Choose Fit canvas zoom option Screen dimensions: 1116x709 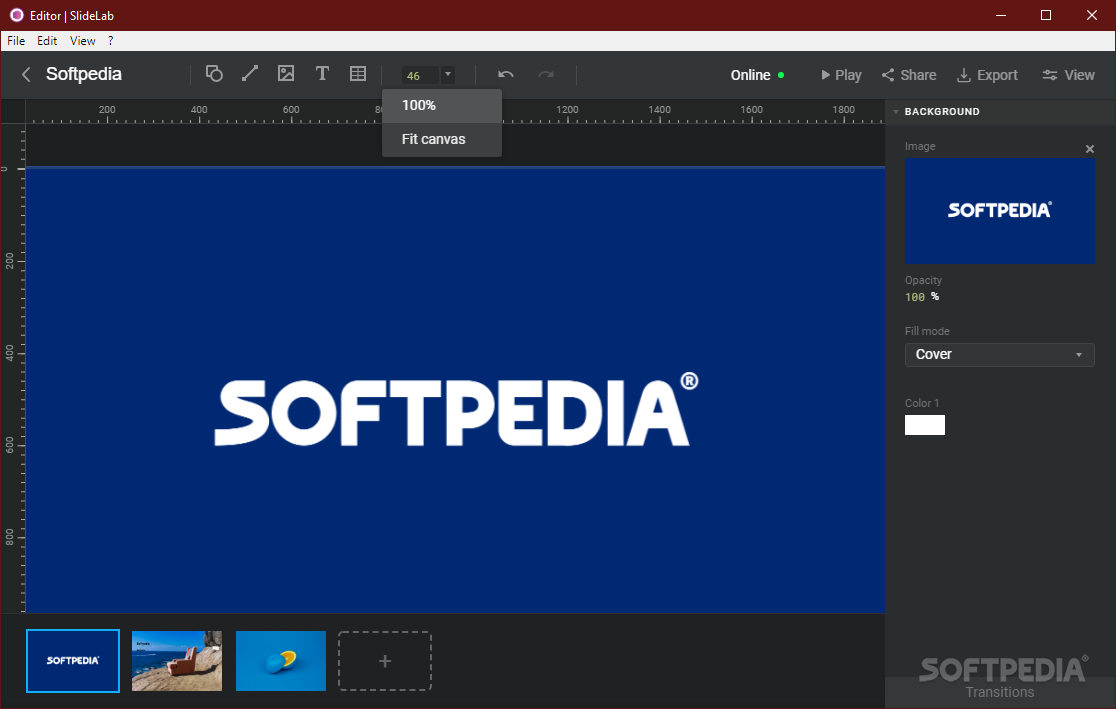coord(442,140)
